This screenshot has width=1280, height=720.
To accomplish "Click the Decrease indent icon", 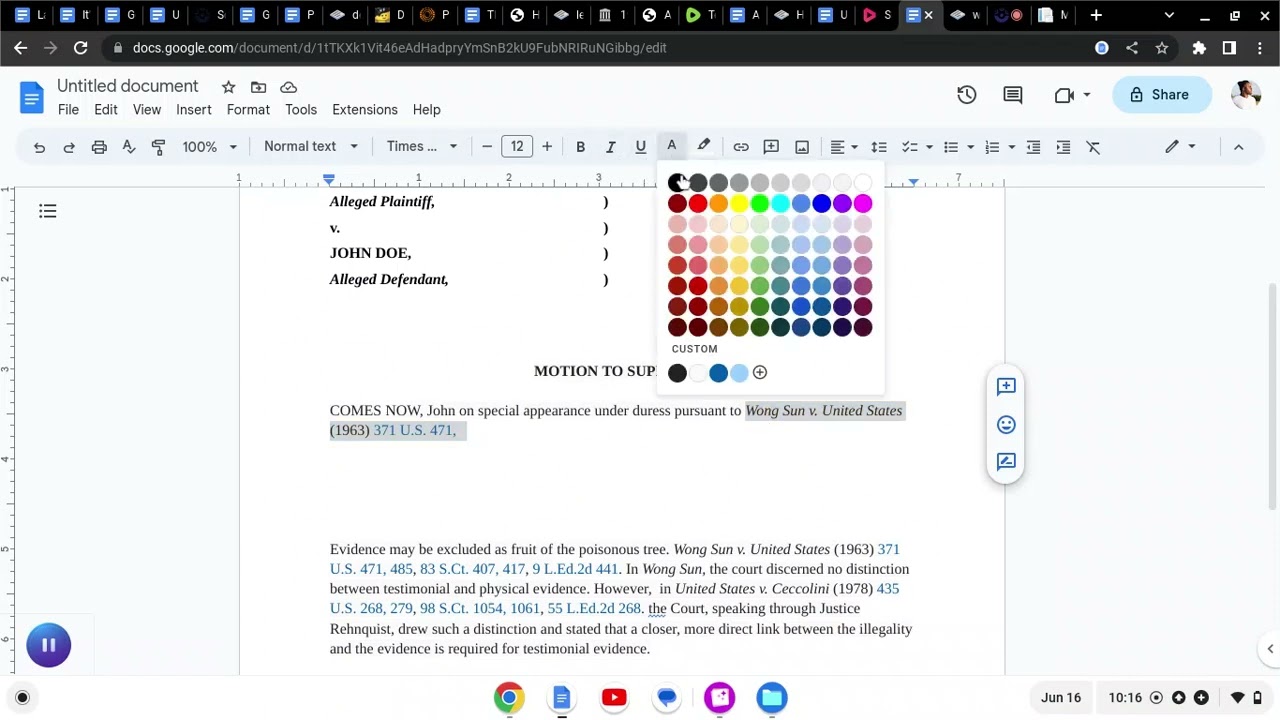I will [x=1033, y=147].
